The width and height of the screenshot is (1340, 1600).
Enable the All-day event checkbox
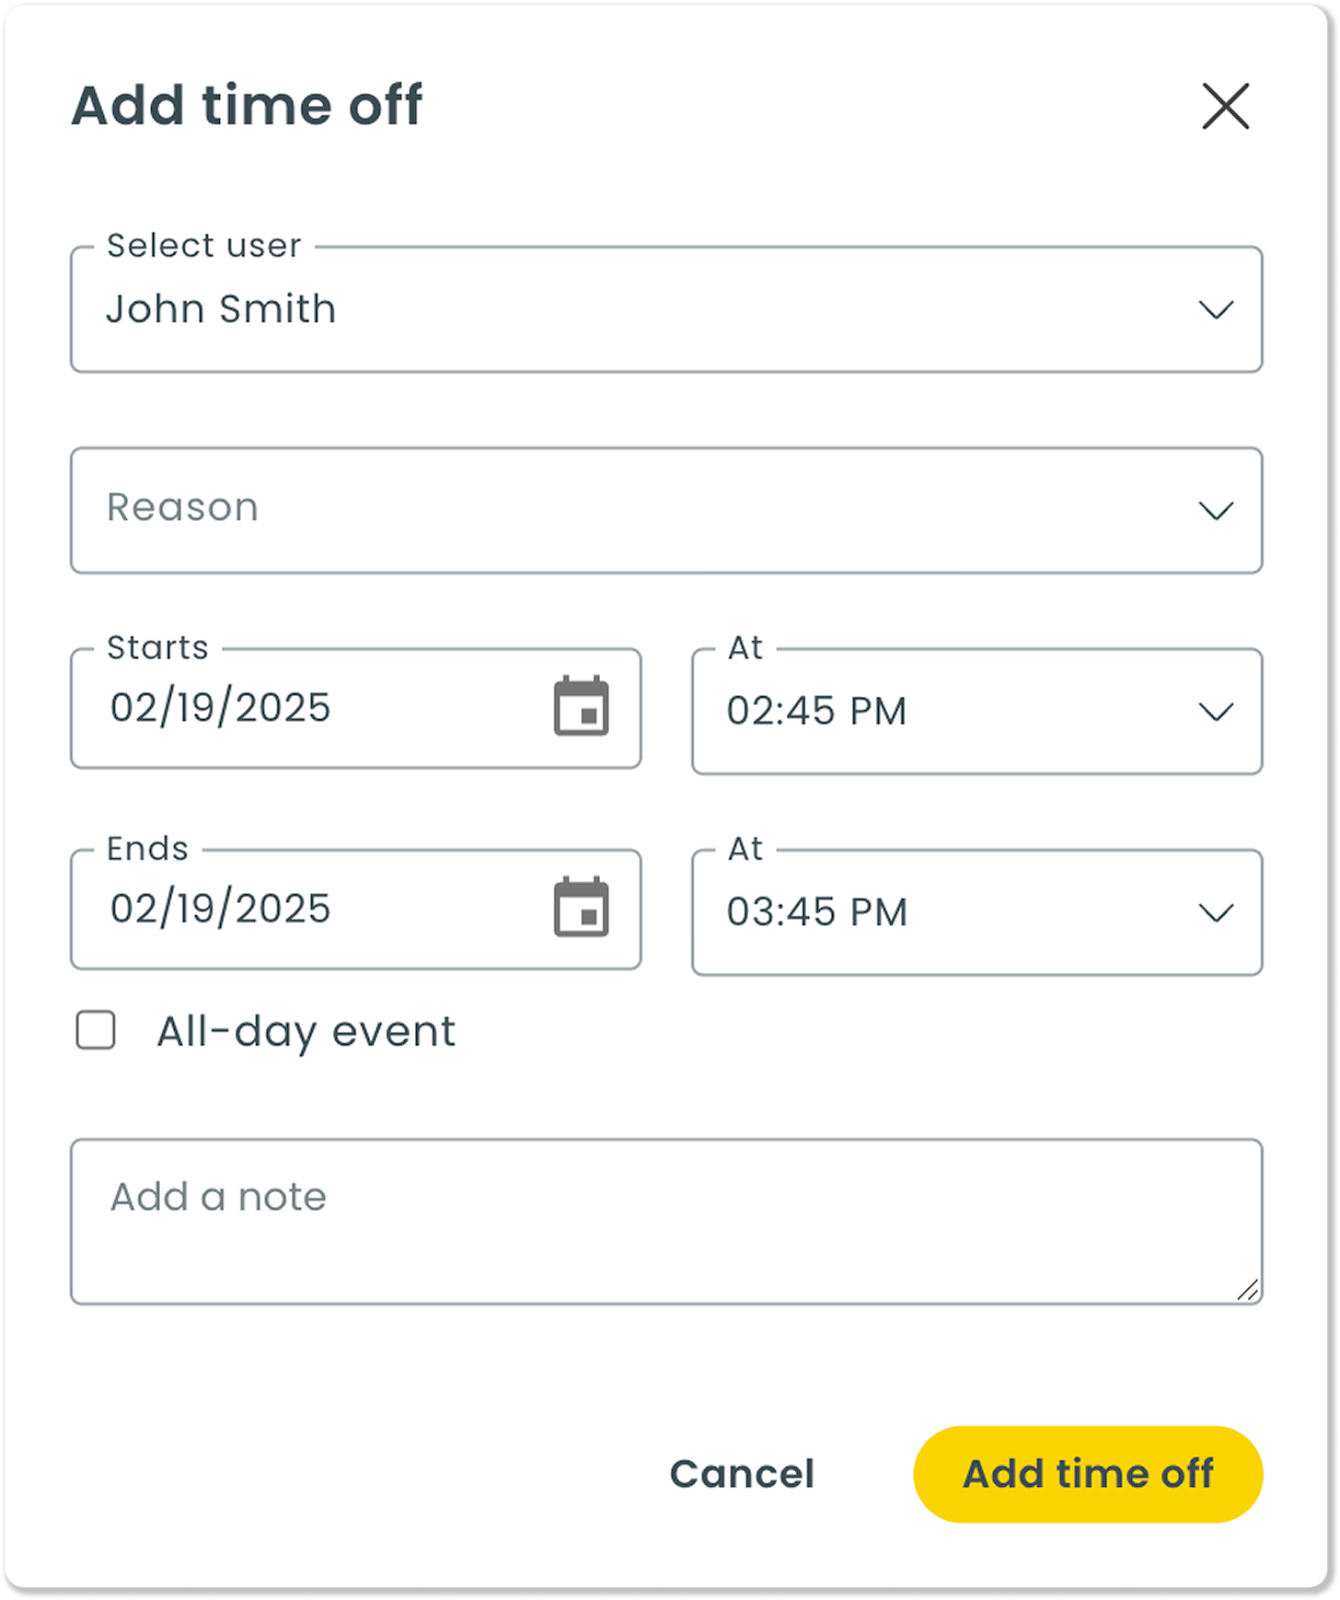(96, 1030)
